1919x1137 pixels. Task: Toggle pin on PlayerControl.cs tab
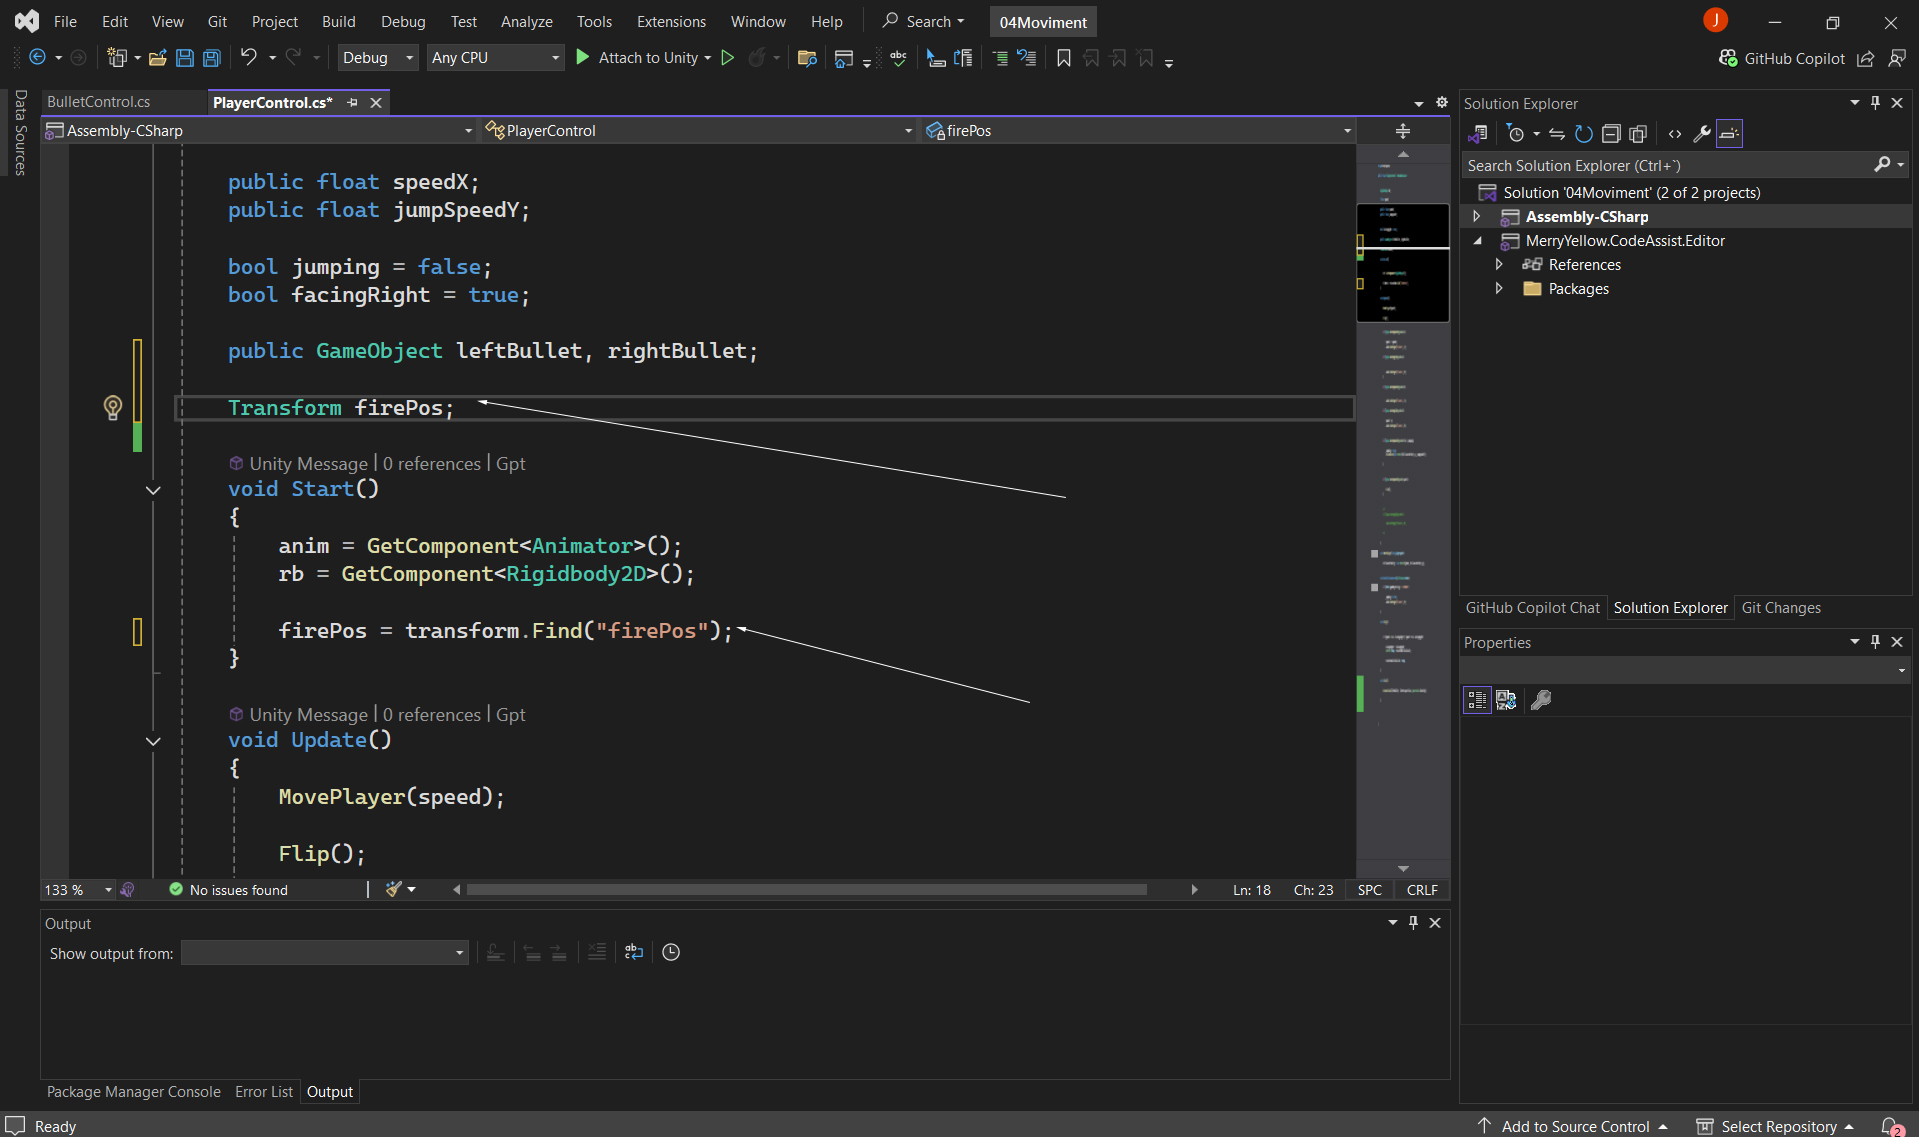tap(352, 102)
